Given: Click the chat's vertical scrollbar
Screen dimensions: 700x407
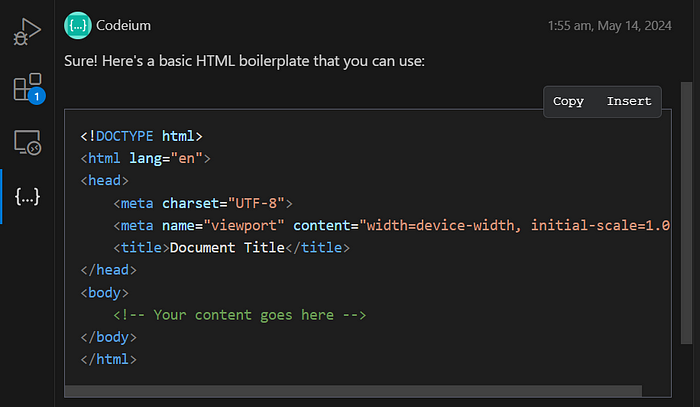Looking at the screenshot, I should 686,213.
